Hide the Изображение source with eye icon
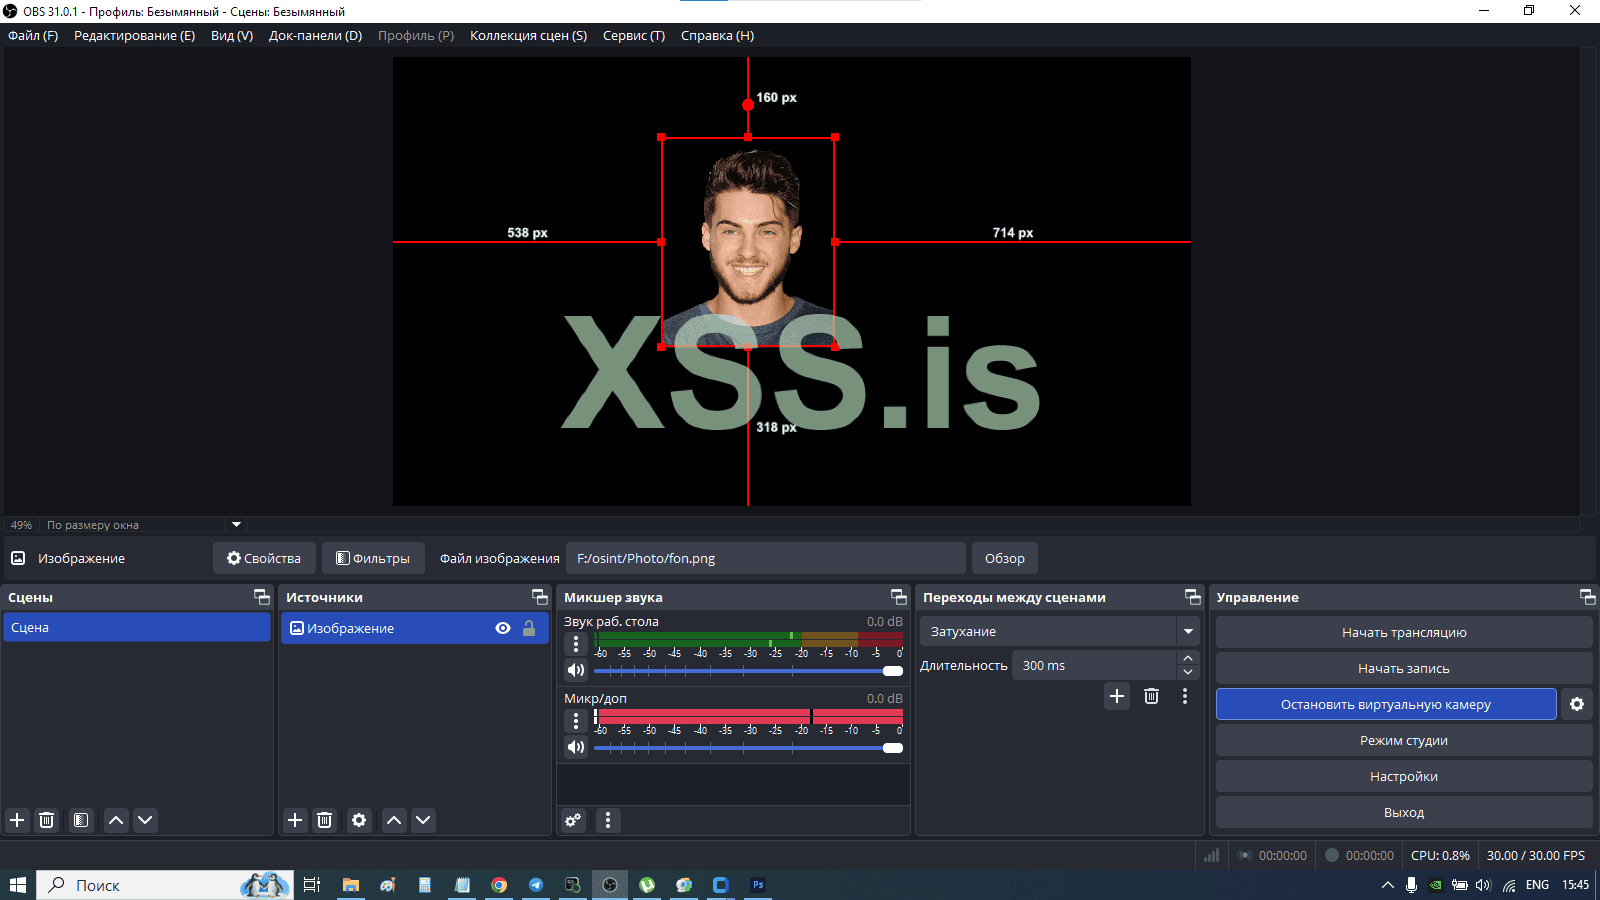Viewport: 1600px width, 900px height. click(x=503, y=628)
